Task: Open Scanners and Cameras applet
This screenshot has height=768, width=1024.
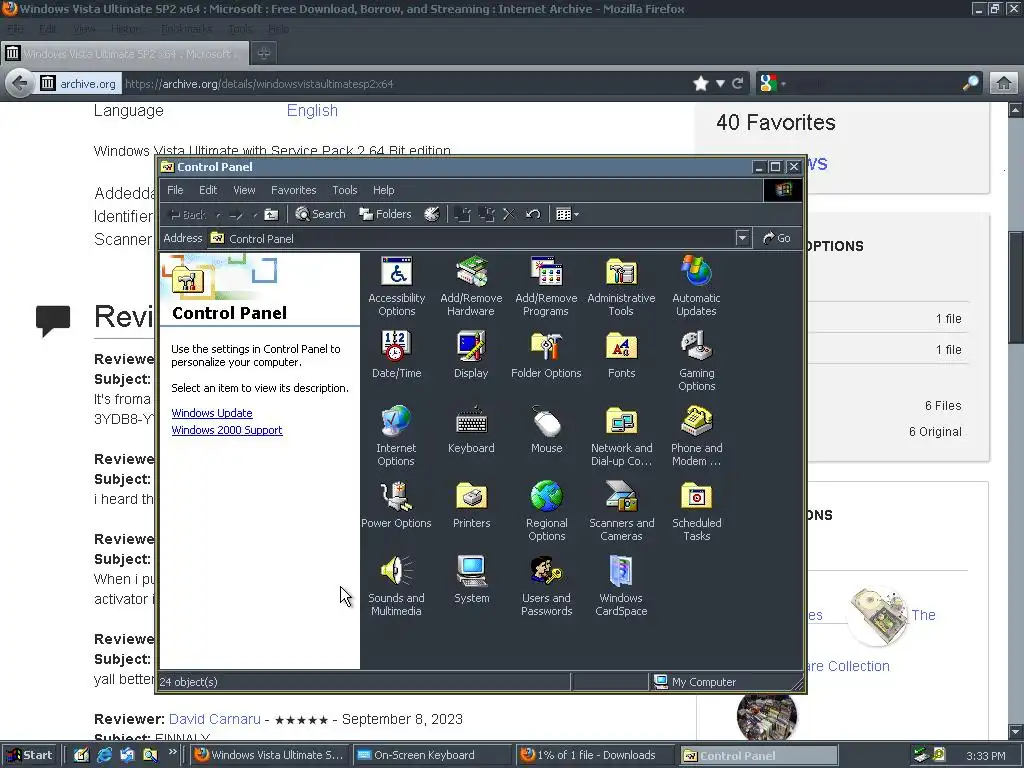Action: [621, 511]
